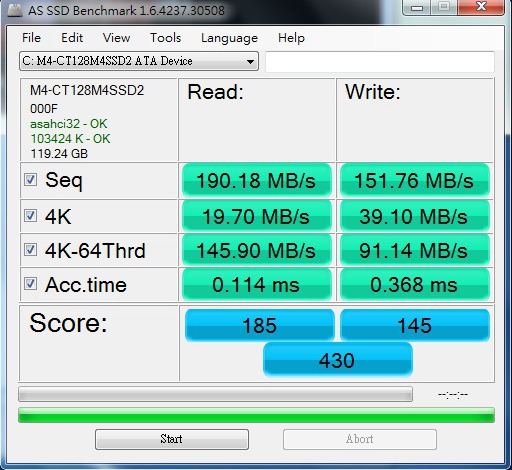This screenshot has width=512, height=470.
Task: Toggle the 4K test checkbox
Action: click(x=30, y=216)
